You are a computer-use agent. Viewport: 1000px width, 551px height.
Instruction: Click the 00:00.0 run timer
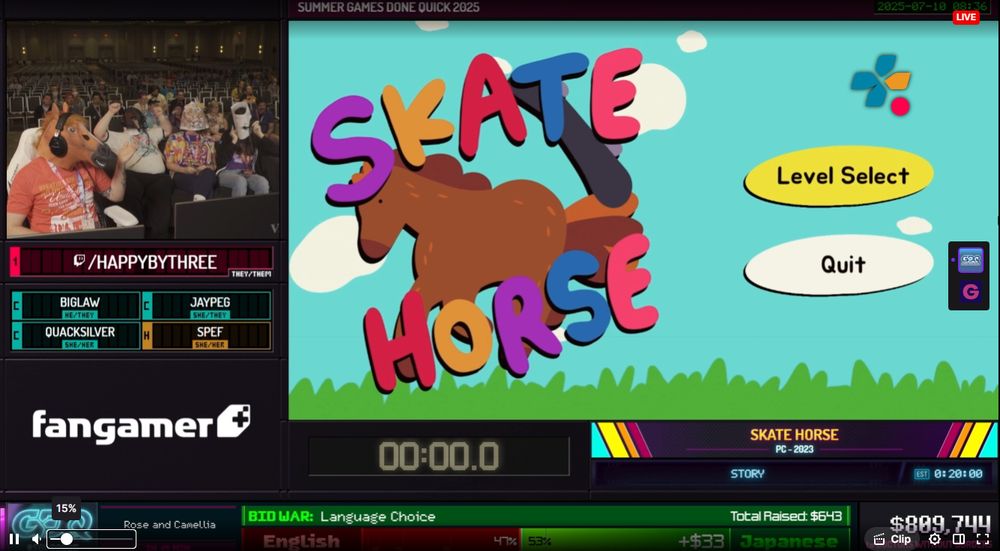pos(439,456)
